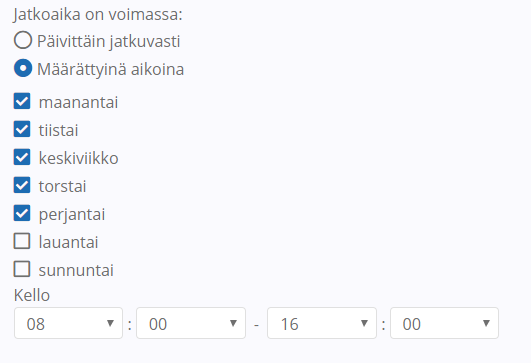Select the Määrättyinä aikoina radio button
This screenshot has width=531, height=363.
pyautogui.click(x=23, y=68)
